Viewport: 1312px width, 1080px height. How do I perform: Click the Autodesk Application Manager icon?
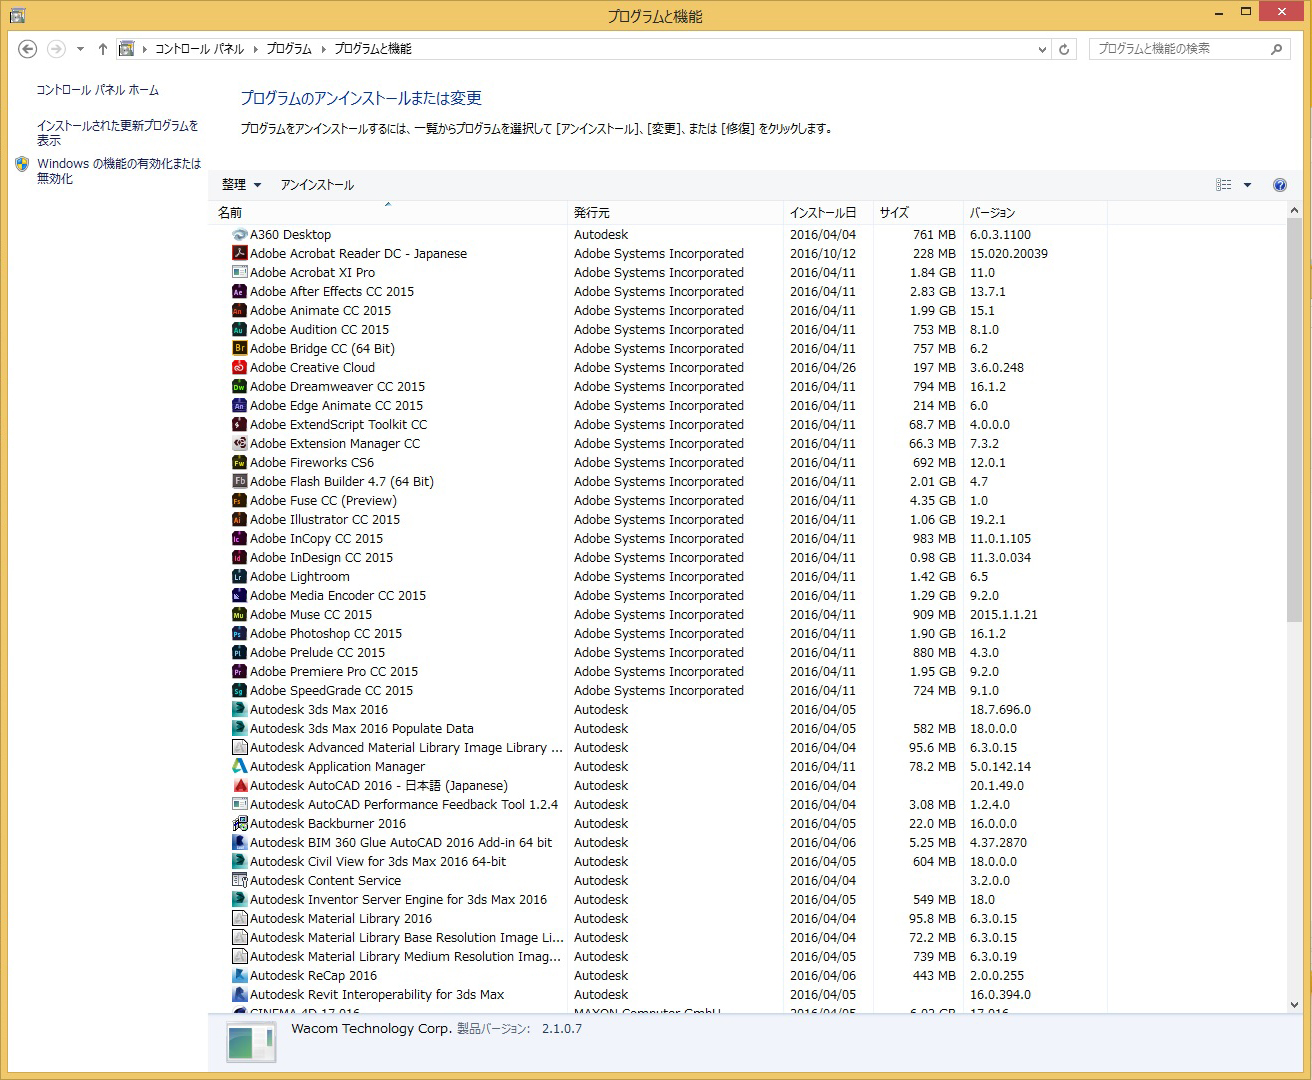point(239,767)
